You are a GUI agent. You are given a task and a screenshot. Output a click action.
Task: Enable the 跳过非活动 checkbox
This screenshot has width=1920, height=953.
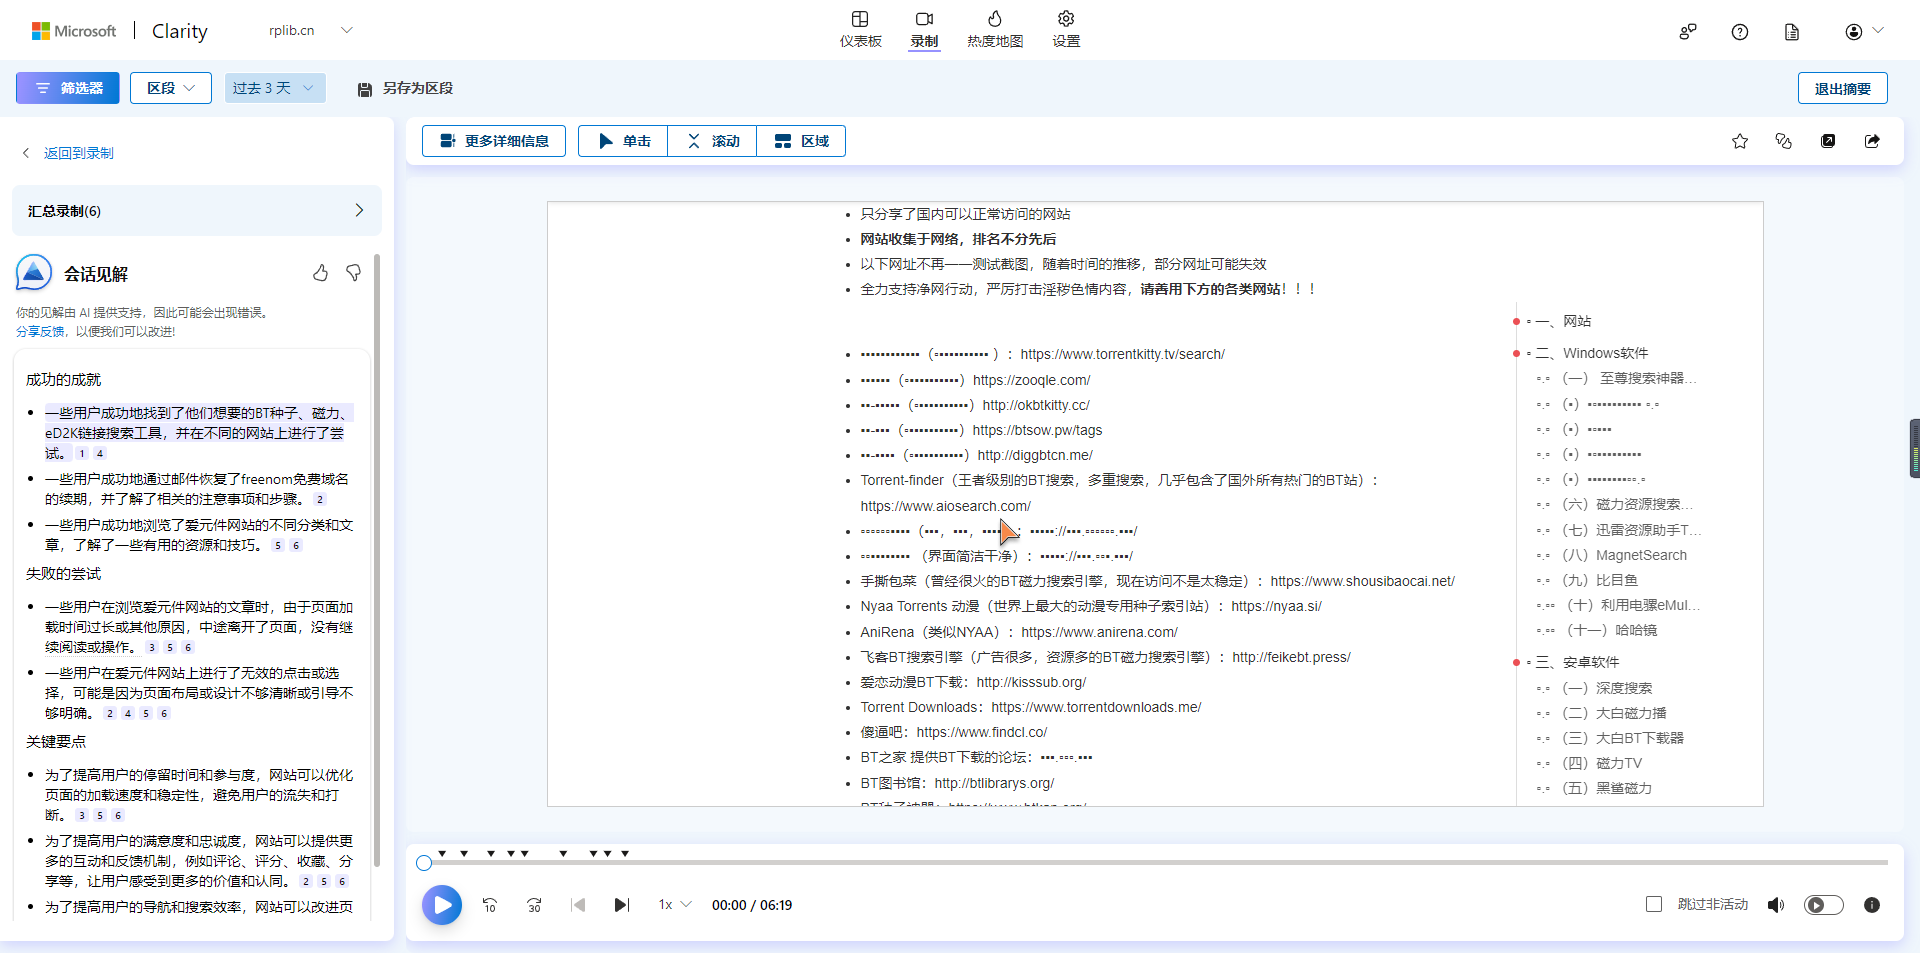coord(1653,903)
